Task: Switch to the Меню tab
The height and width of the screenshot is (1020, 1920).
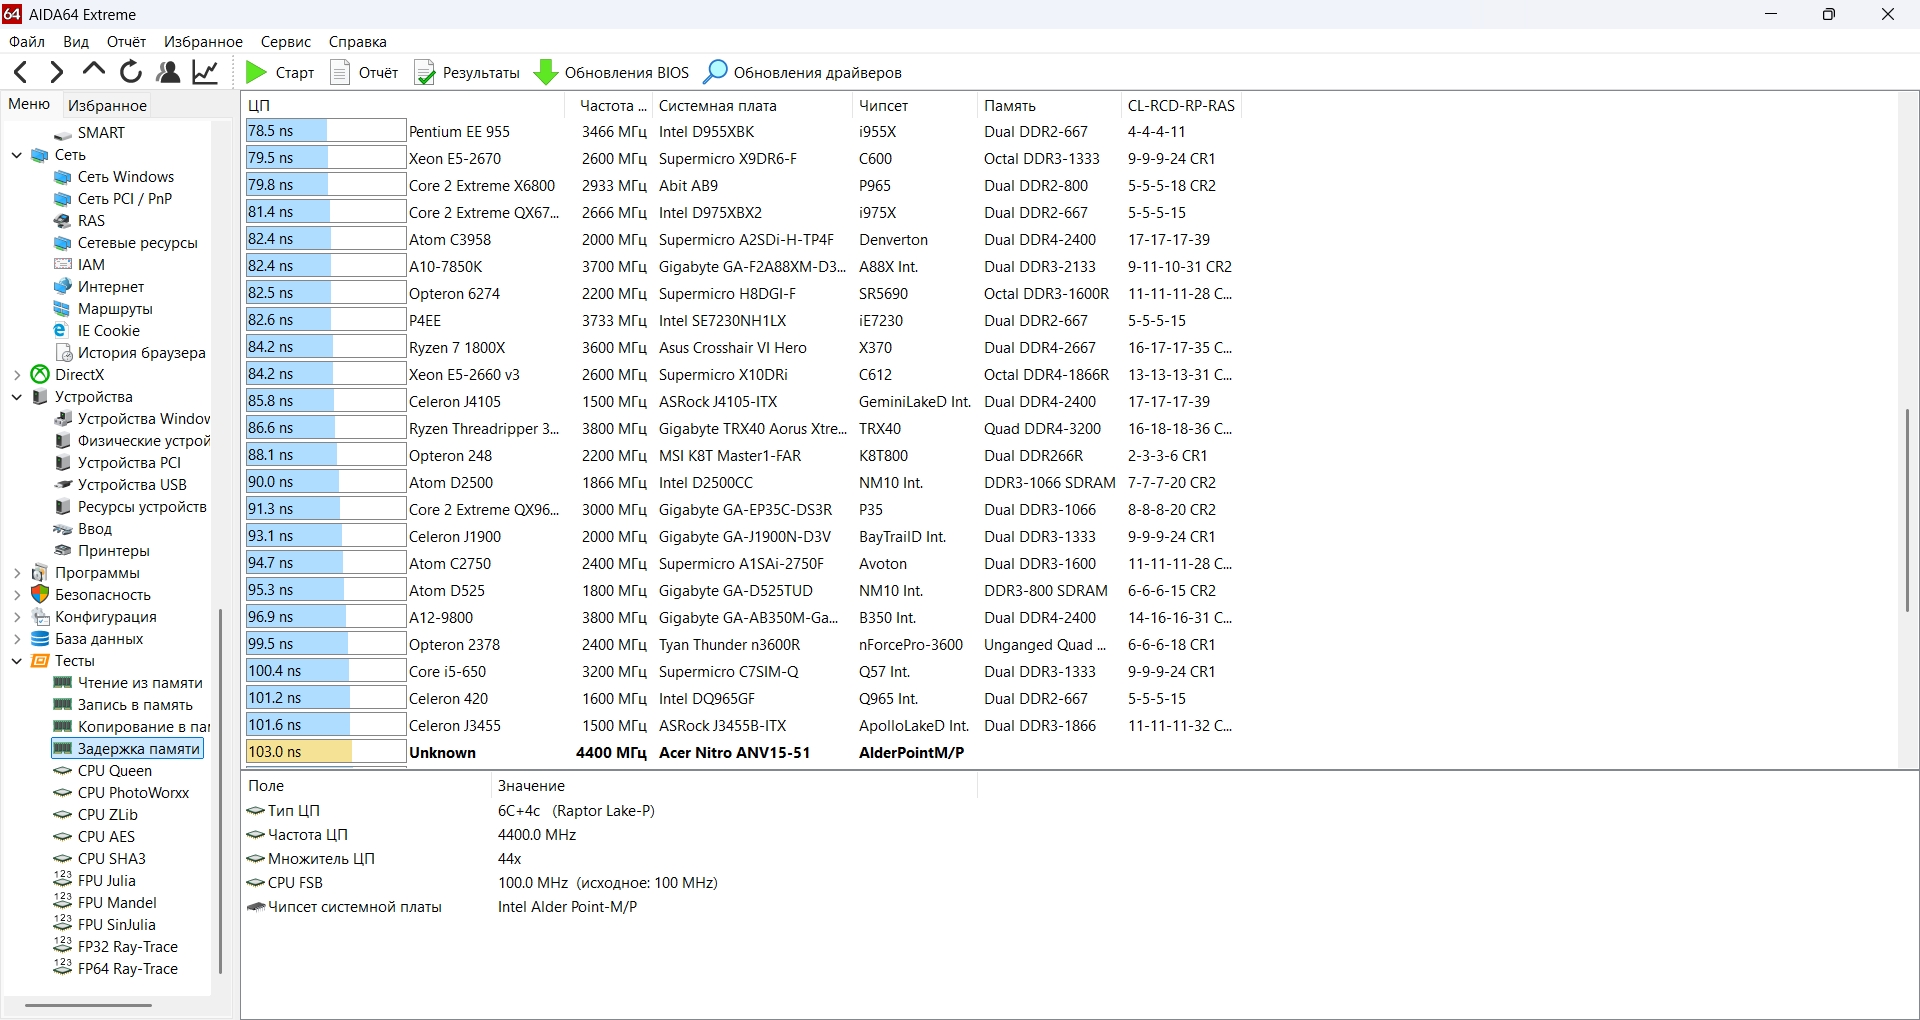Action: pos(29,104)
